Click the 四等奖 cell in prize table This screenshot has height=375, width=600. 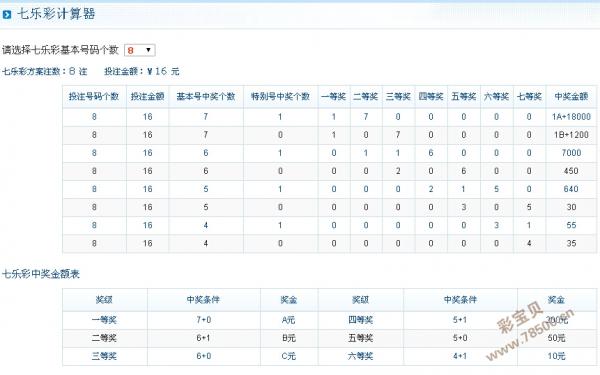pos(360,320)
